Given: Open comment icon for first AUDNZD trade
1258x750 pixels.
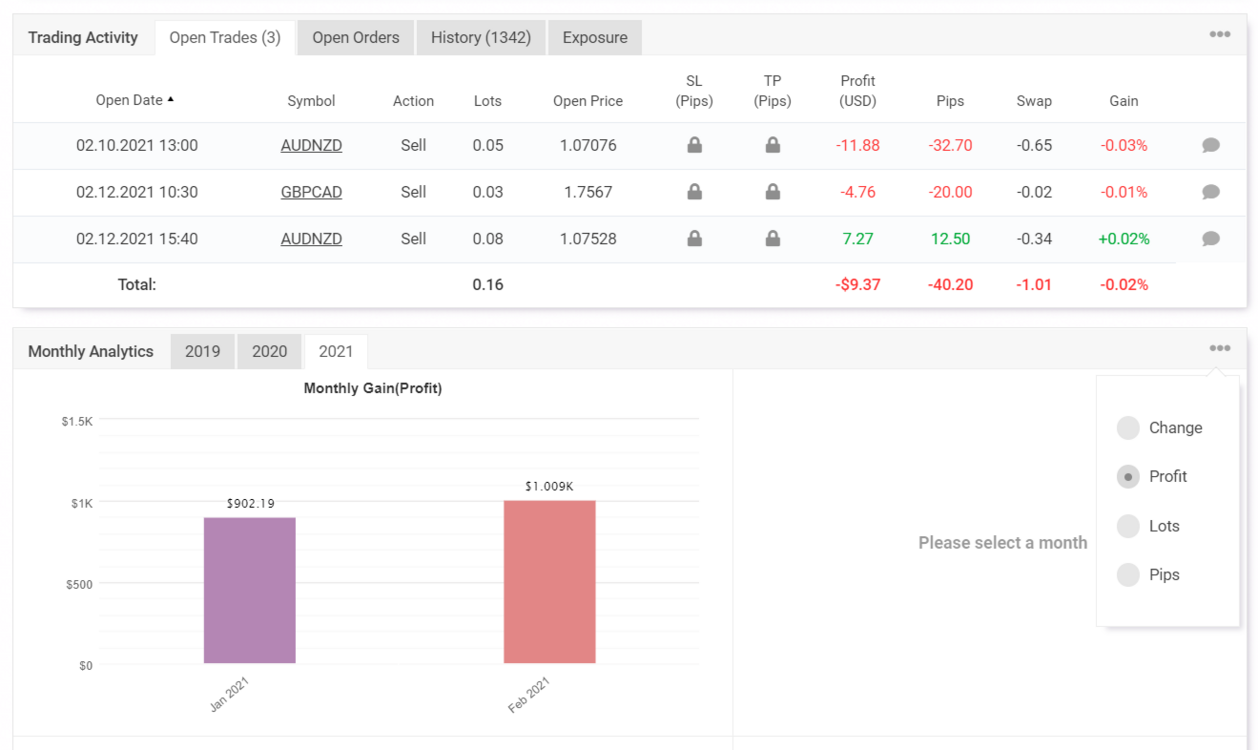Looking at the screenshot, I should [x=1210, y=146].
